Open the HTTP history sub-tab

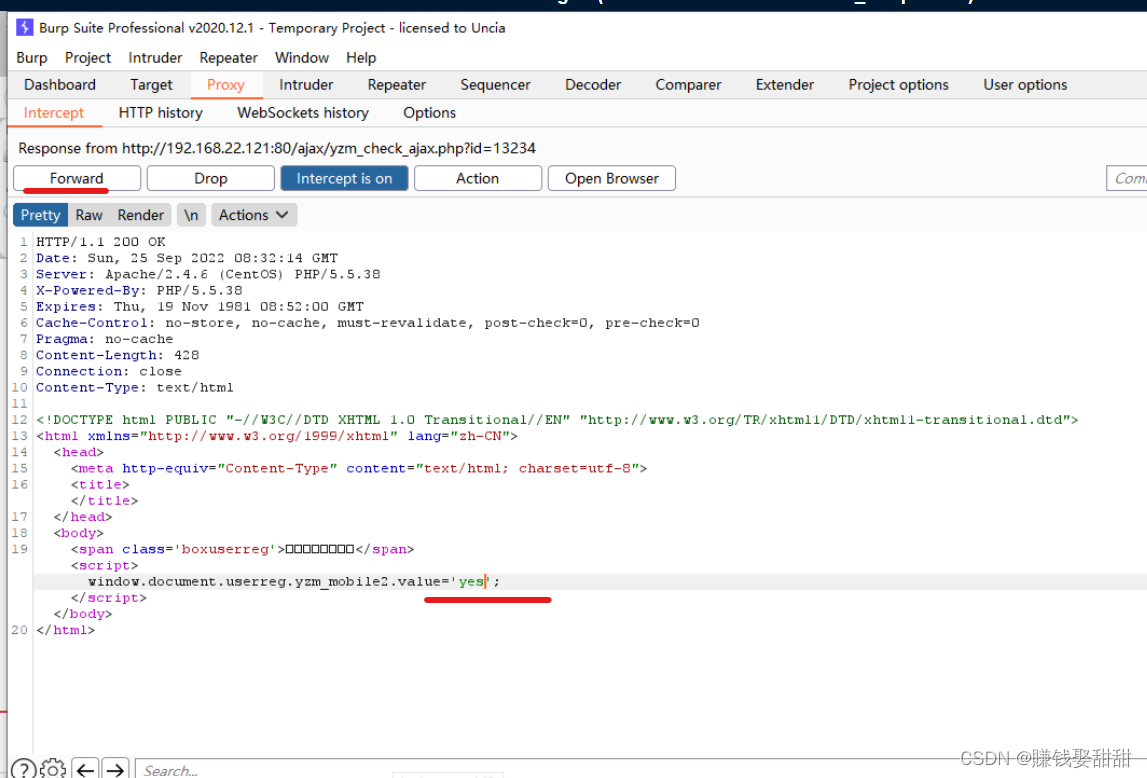[160, 113]
